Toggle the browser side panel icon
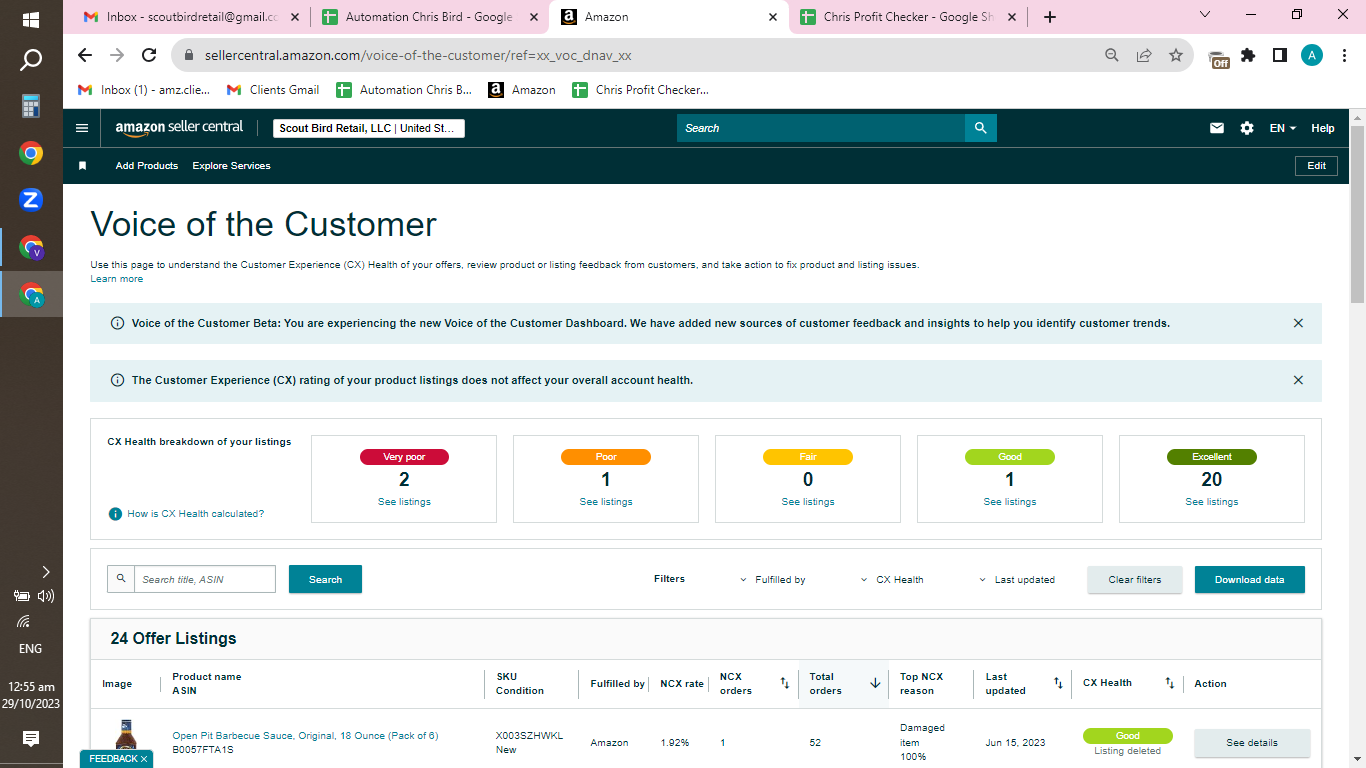 [x=1280, y=56]
